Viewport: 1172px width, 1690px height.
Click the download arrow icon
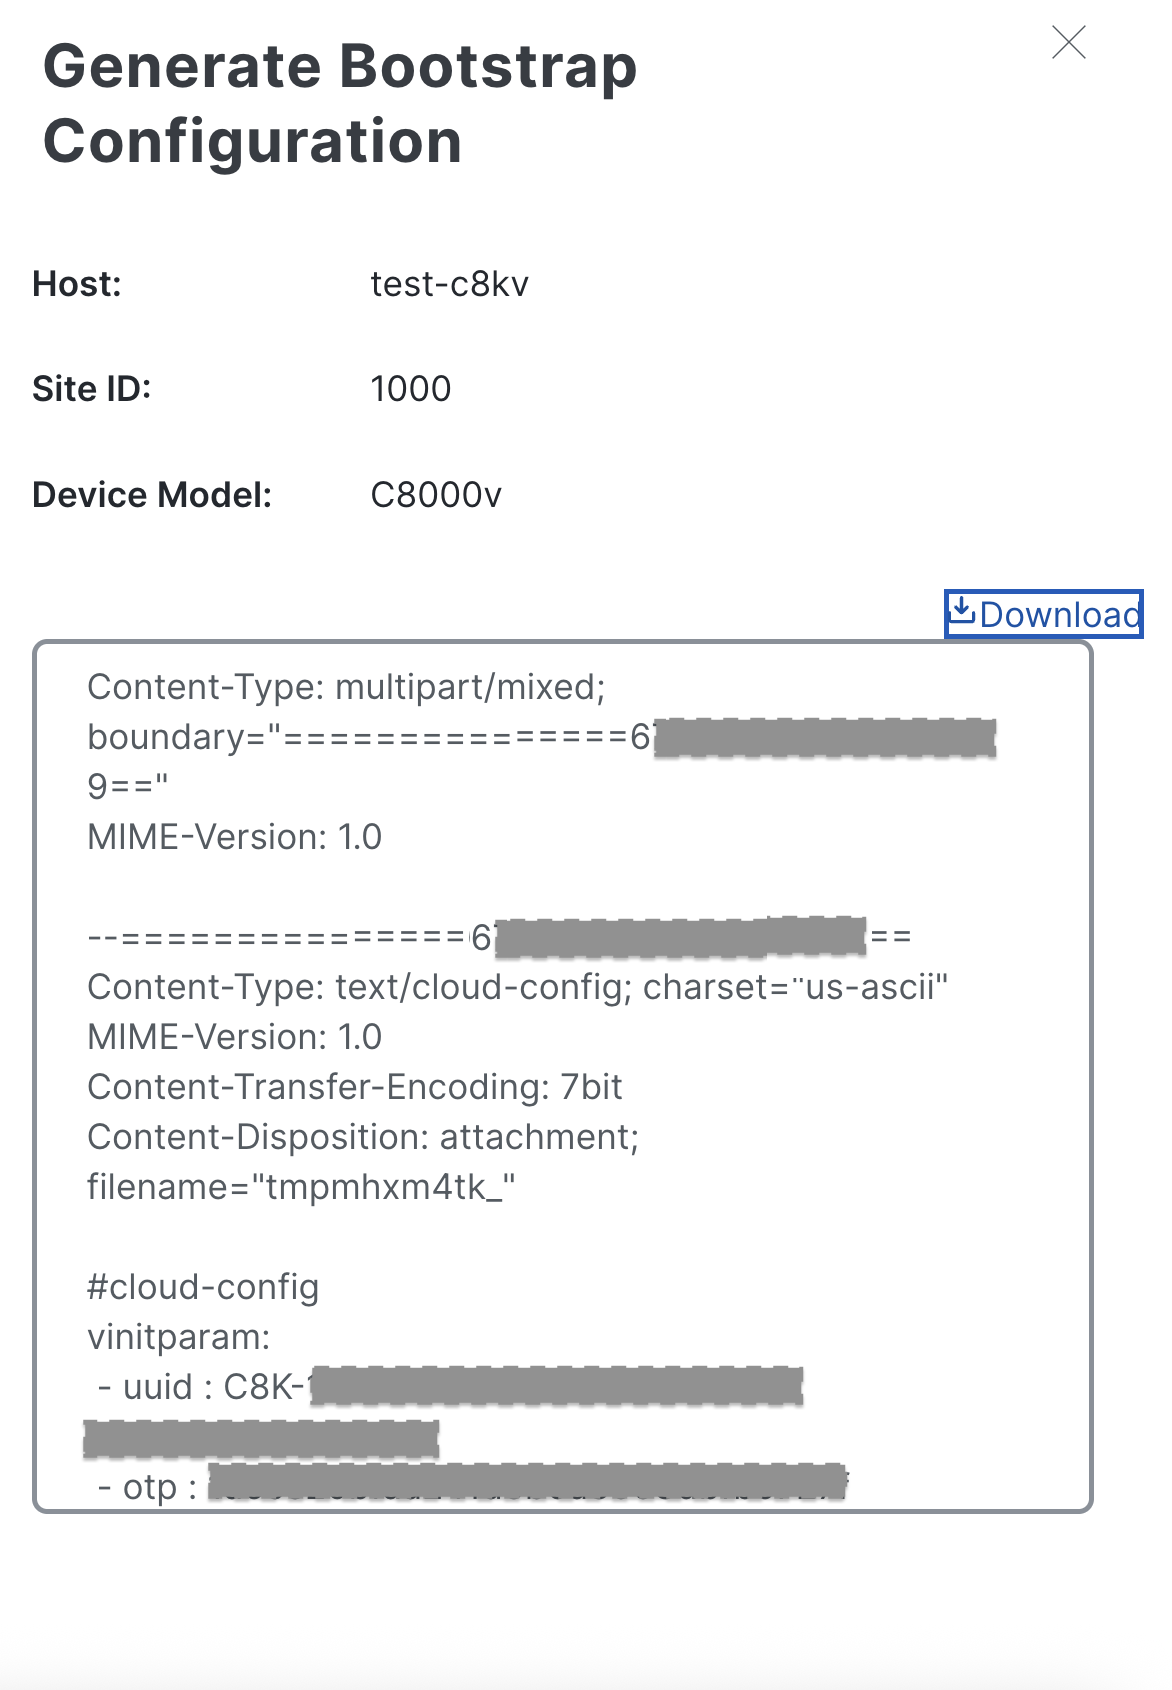click(x=963, y=611)
